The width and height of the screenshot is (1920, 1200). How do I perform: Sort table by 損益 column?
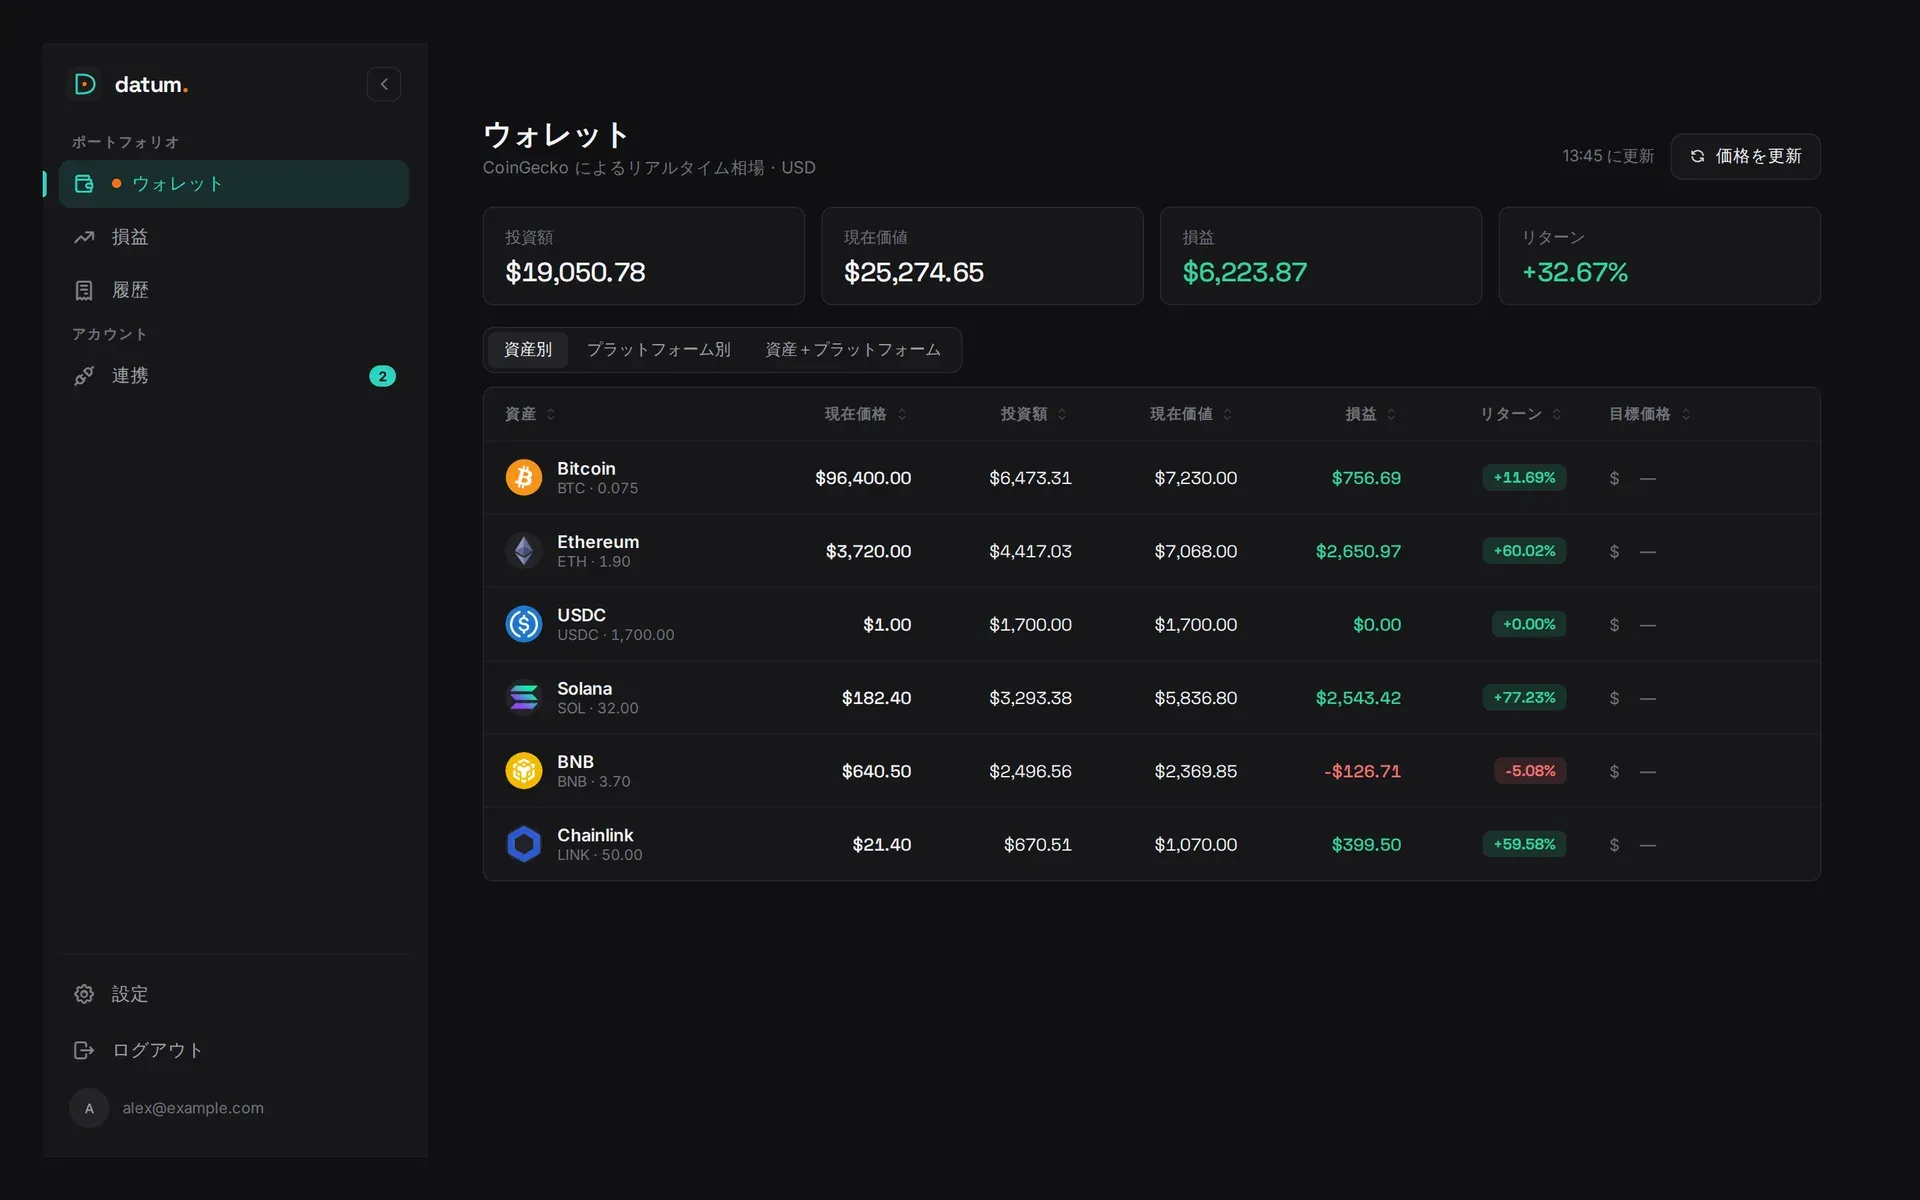click(1371, 414)
